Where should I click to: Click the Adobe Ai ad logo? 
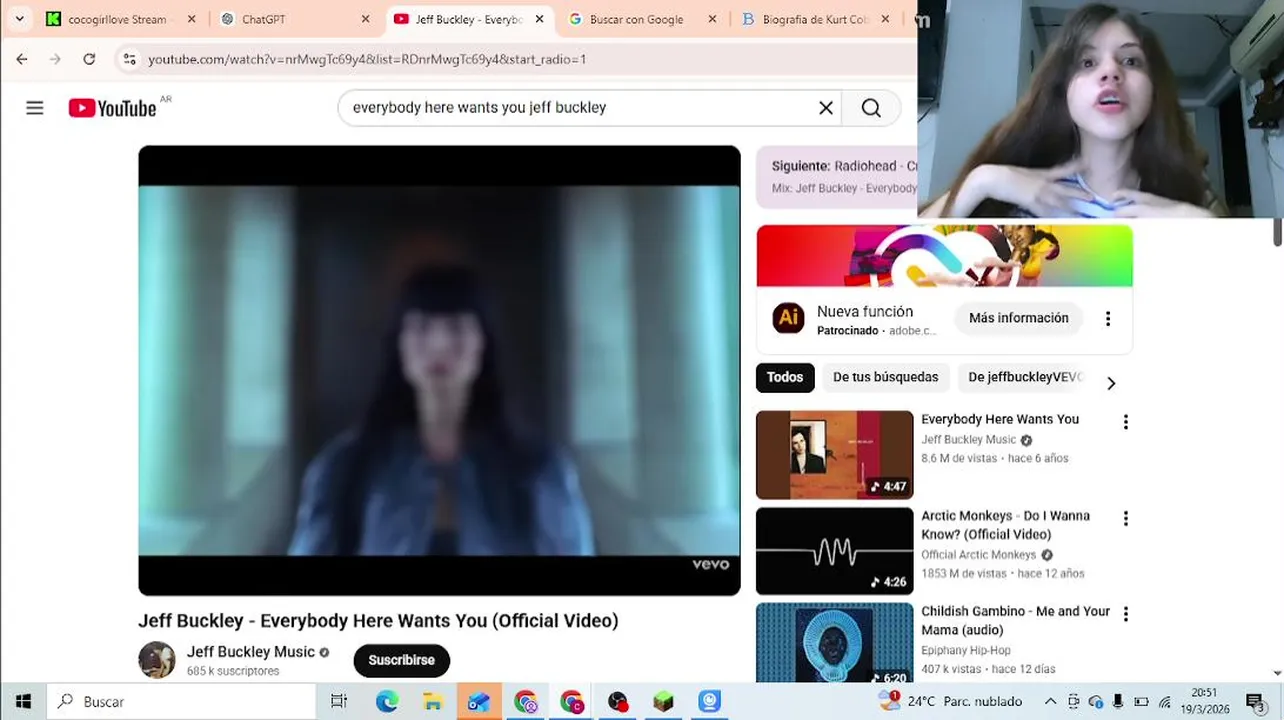tap(788, 318)
